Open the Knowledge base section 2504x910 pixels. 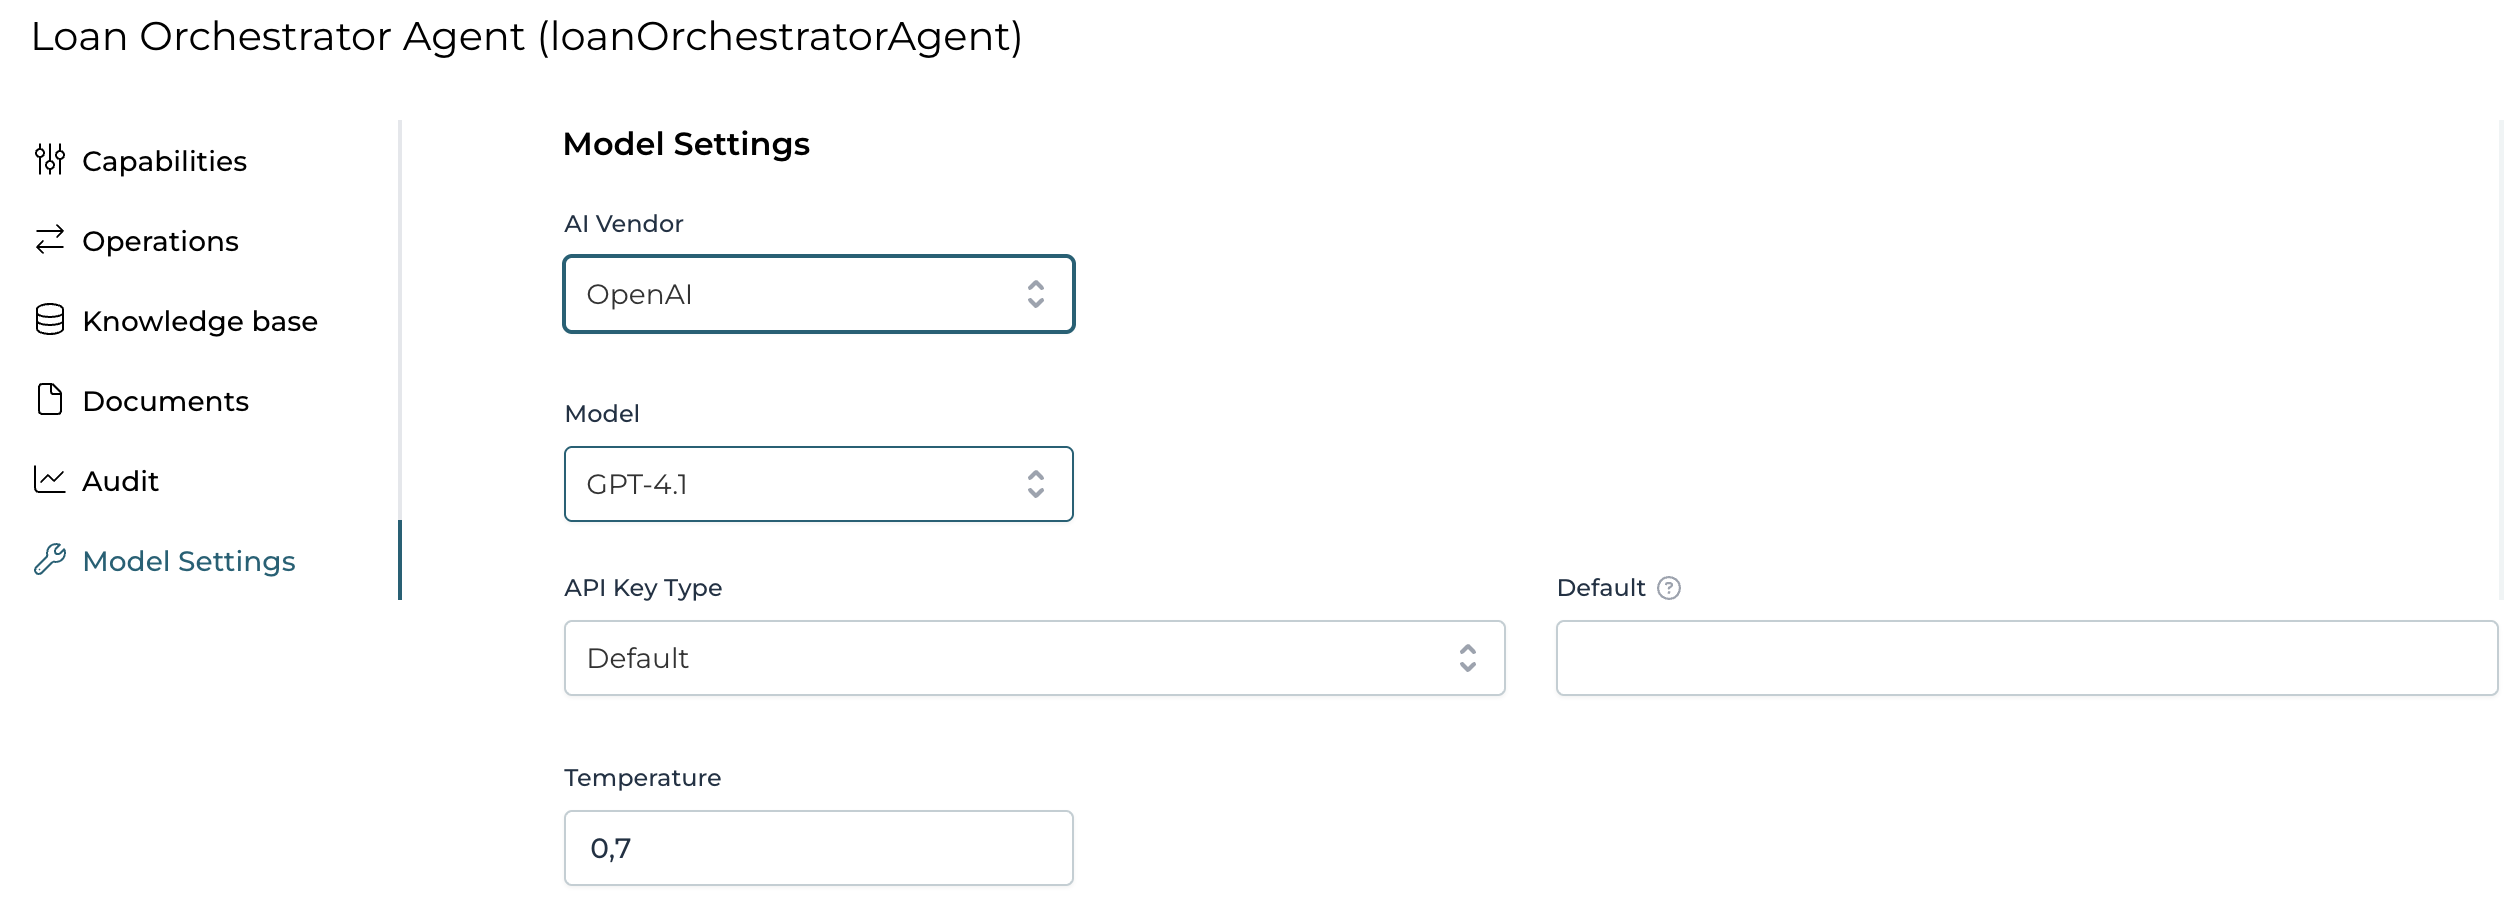point(200,320)
